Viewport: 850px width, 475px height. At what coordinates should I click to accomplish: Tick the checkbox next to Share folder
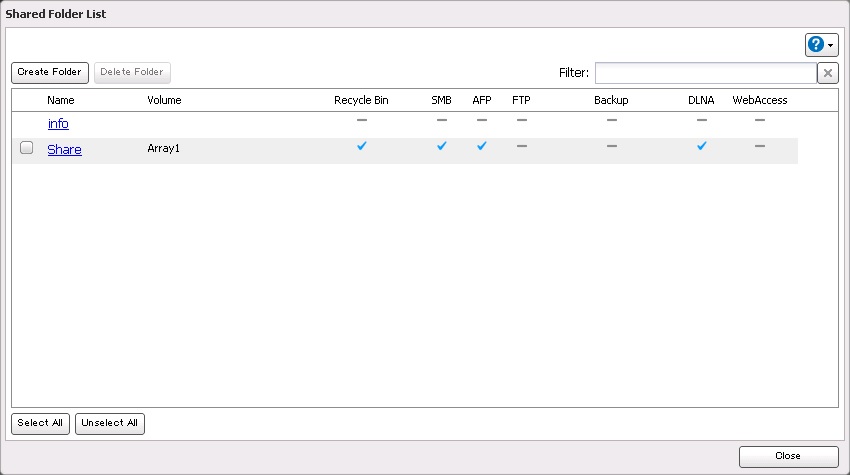click(x=27, y=148)
